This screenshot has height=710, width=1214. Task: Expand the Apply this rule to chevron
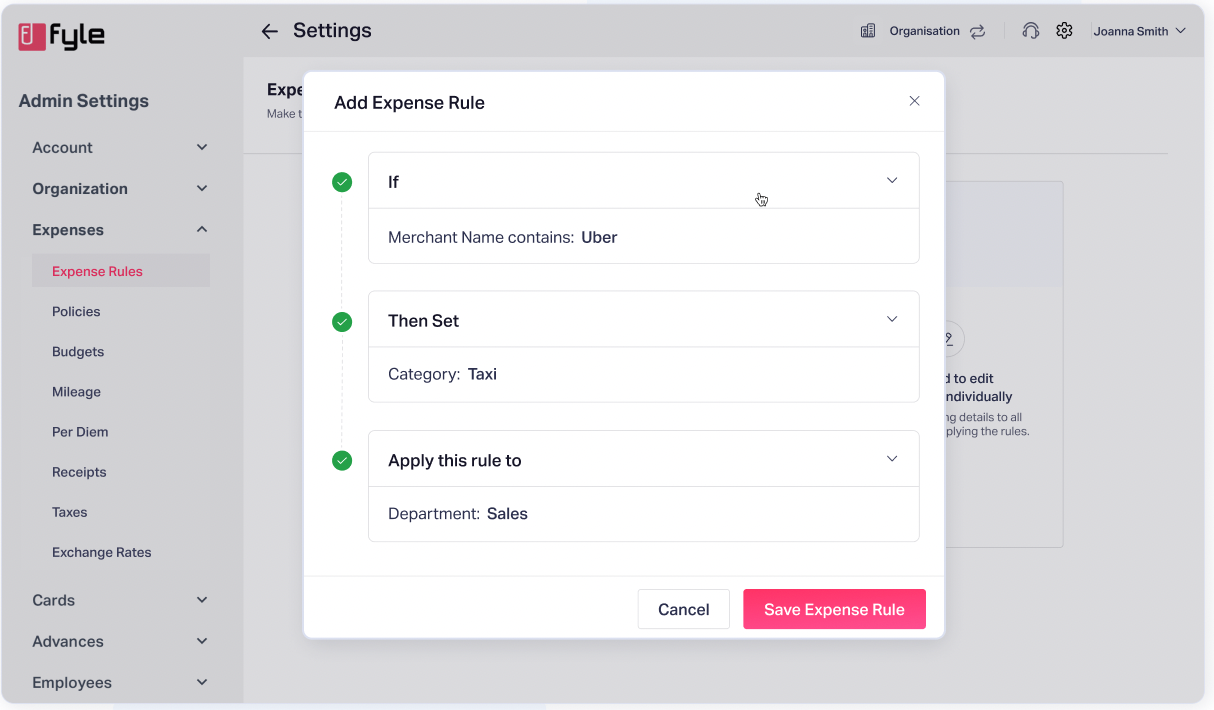click(892, 458)
